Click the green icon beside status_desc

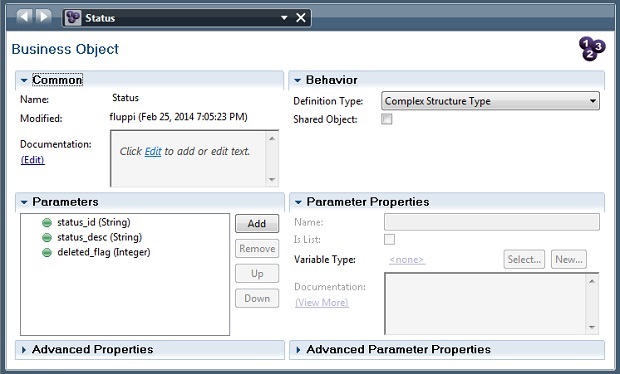click(x=47, y=238)
